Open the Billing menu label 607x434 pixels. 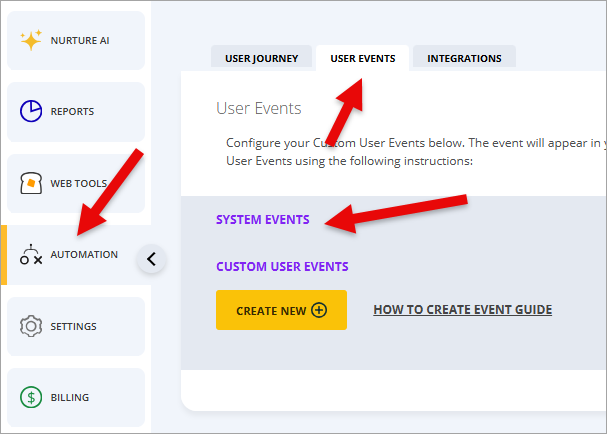tap(70, 397)
